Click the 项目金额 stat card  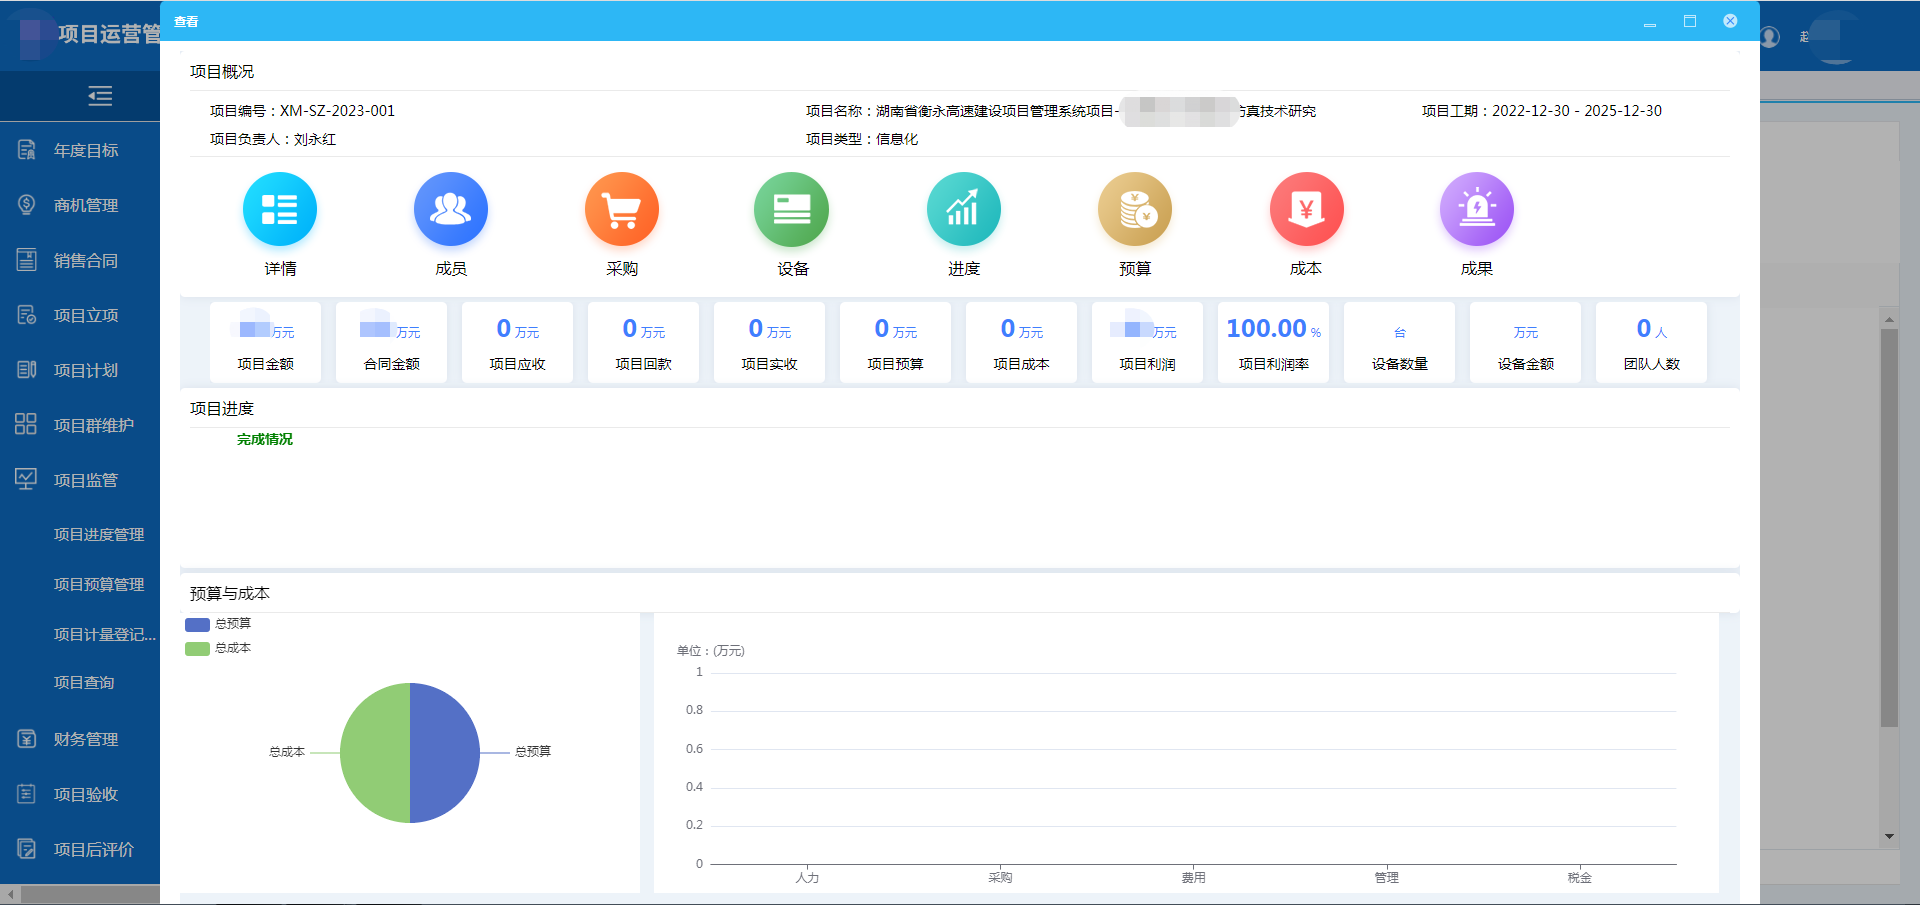[x=266, y=342]
